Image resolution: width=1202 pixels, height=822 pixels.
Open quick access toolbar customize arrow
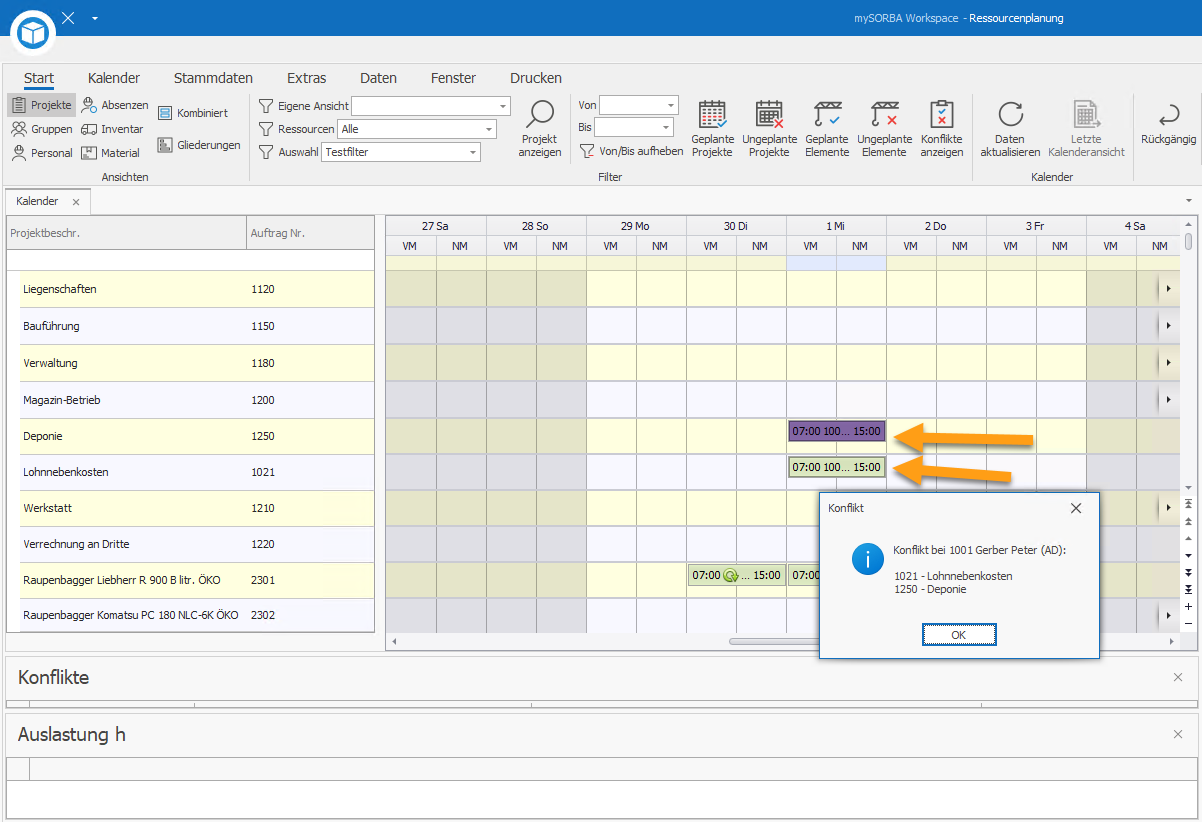[94, 18]
